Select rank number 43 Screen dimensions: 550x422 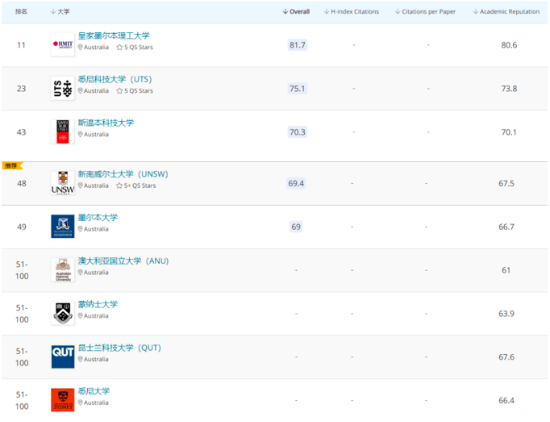click(x=21, y=132)
